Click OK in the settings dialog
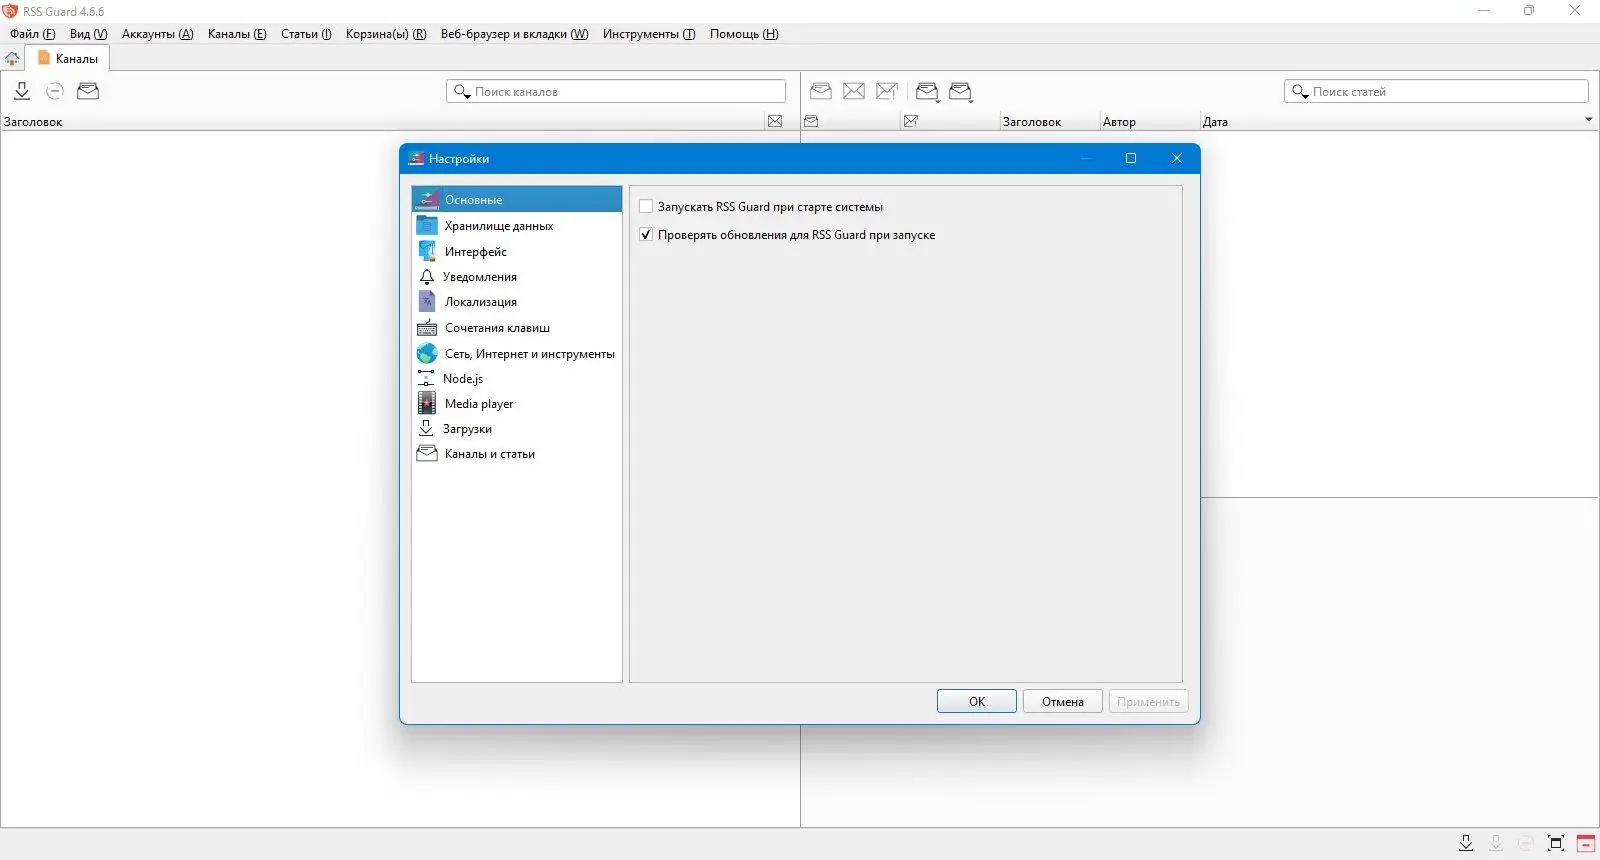Image resolution: width=1600 pixels, height=860 pixels. click(977, 701)
